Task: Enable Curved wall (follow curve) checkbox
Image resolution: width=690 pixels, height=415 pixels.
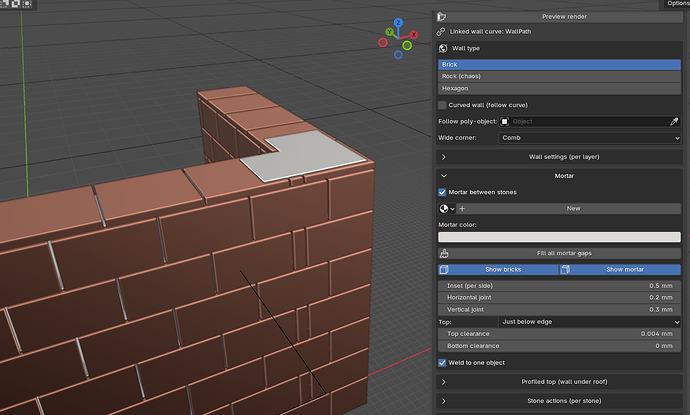Action: 442,105
